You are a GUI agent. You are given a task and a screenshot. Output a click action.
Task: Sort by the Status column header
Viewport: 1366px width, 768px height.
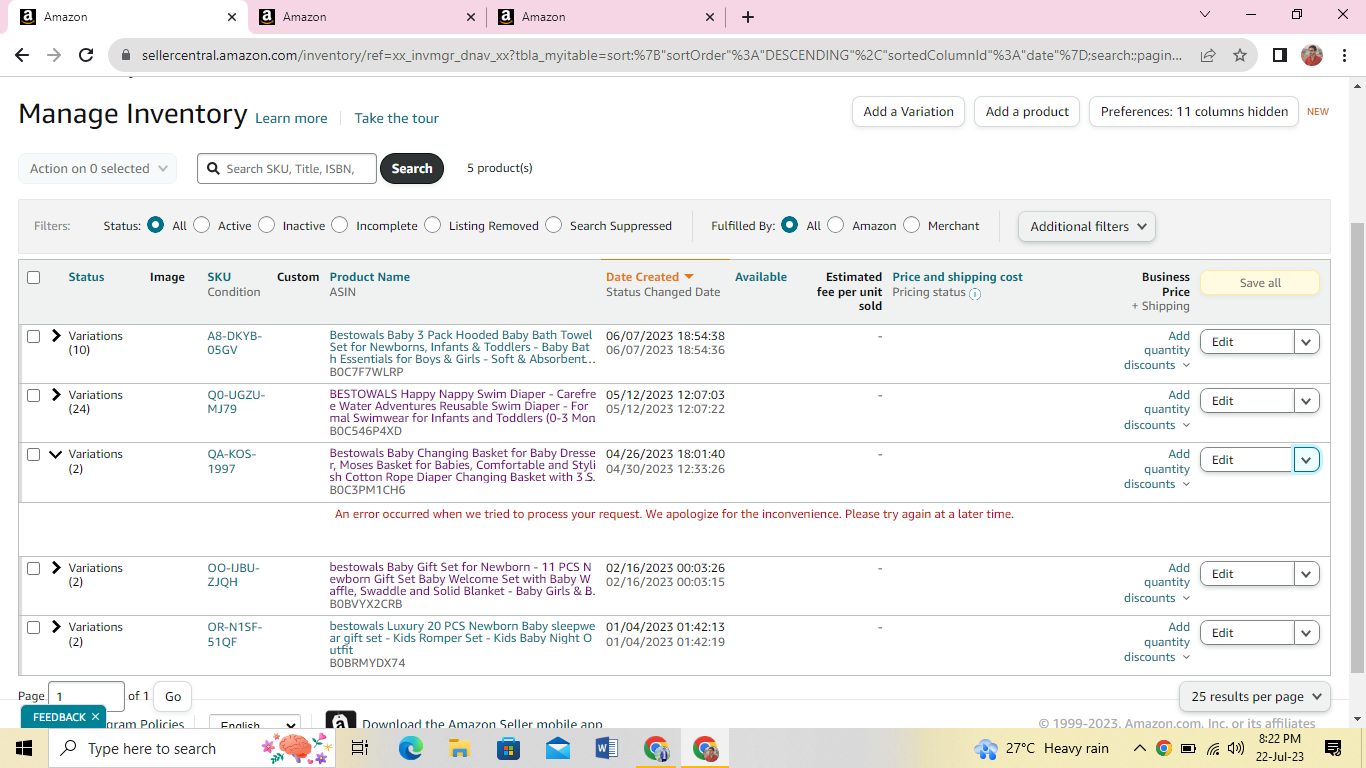(x=86, y=277)
